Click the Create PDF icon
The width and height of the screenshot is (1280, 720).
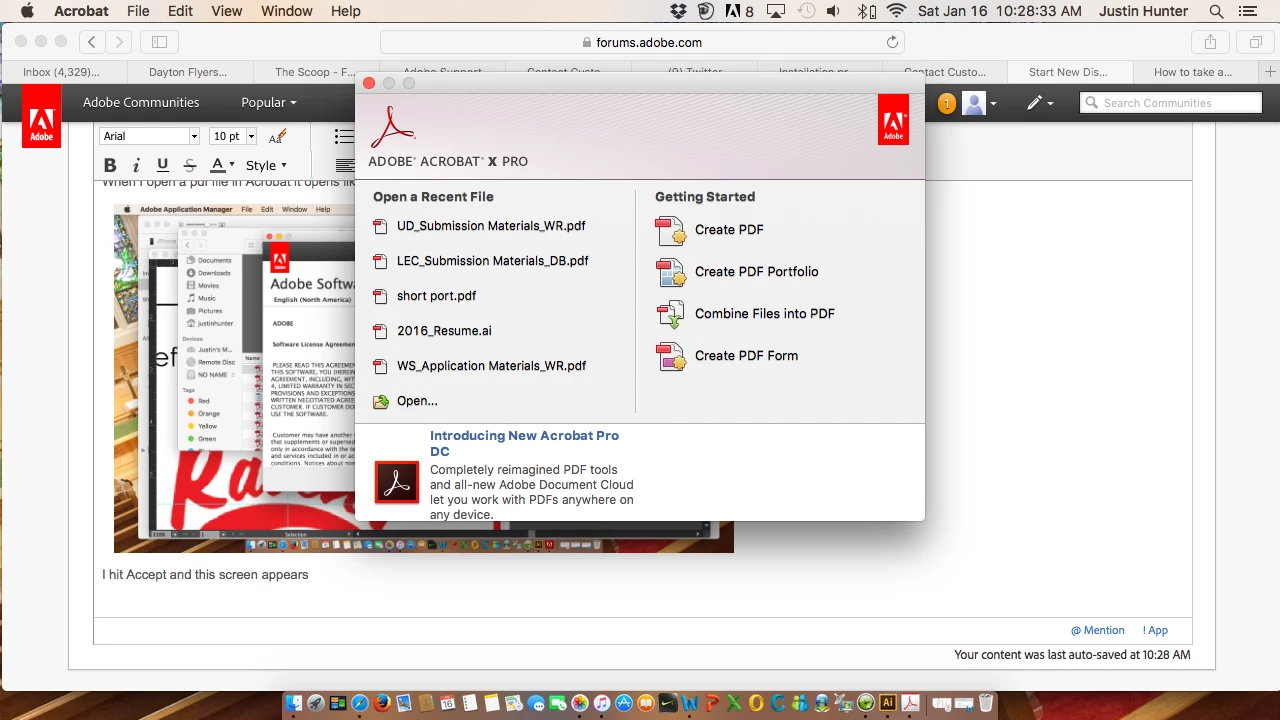click(670, 230)
